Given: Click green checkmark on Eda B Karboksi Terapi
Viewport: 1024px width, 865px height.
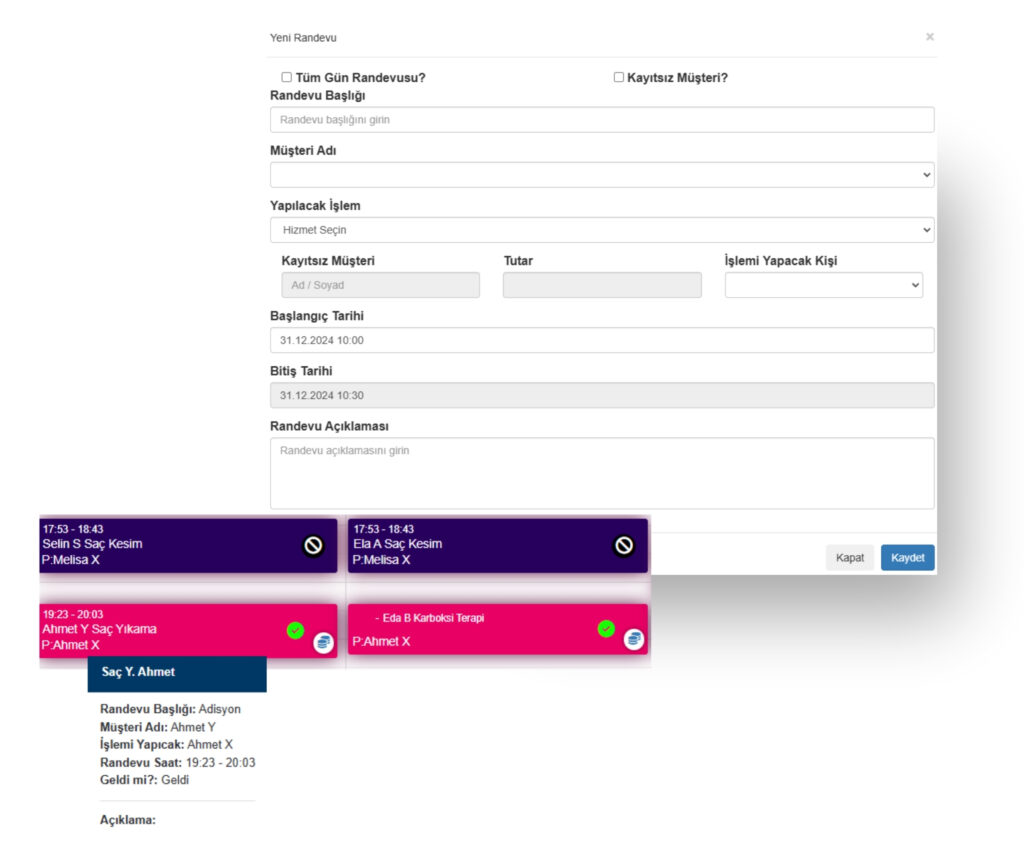Looking at the screenshot, I should [606, 628].
